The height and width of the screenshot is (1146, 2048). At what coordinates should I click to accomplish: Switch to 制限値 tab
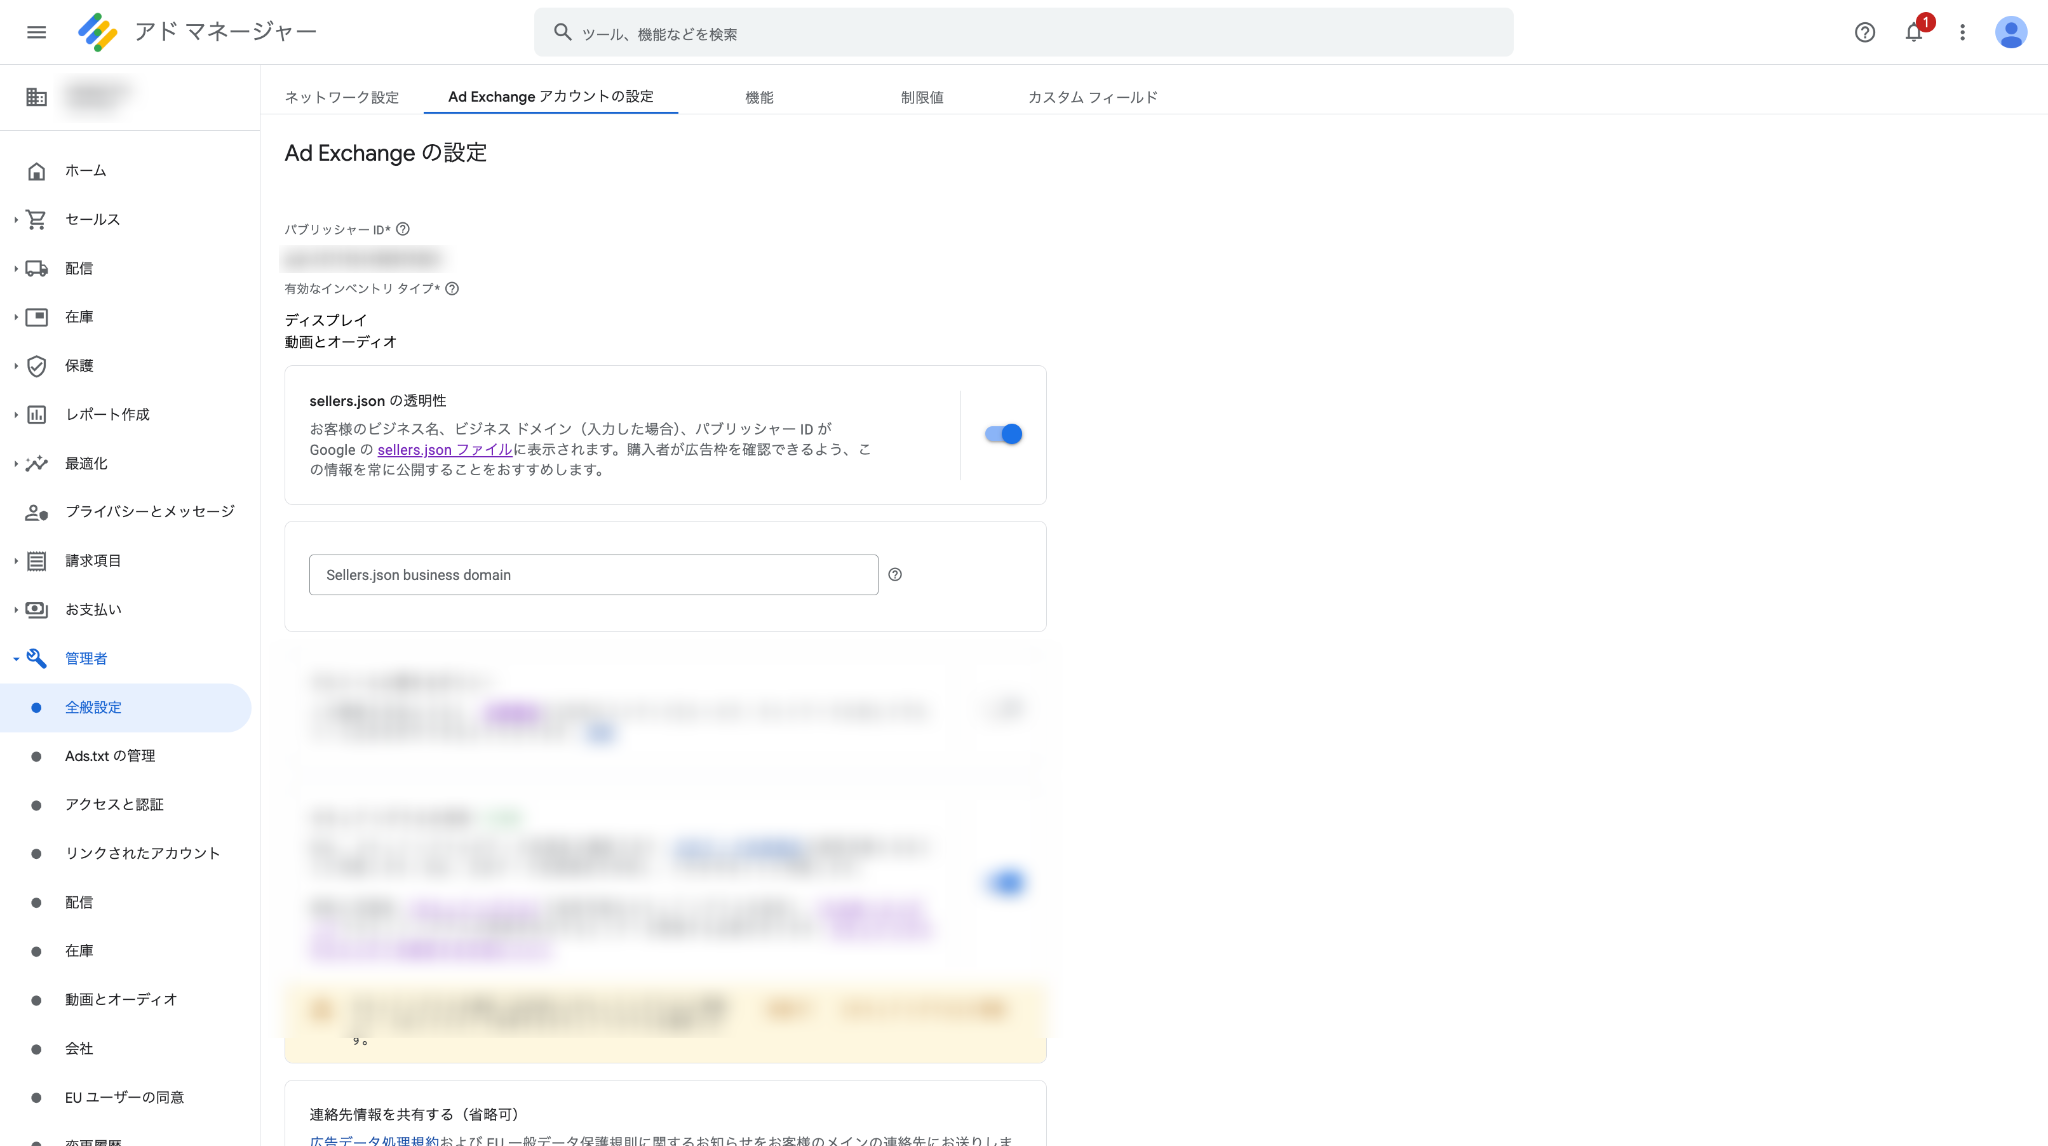click(922, 97)
